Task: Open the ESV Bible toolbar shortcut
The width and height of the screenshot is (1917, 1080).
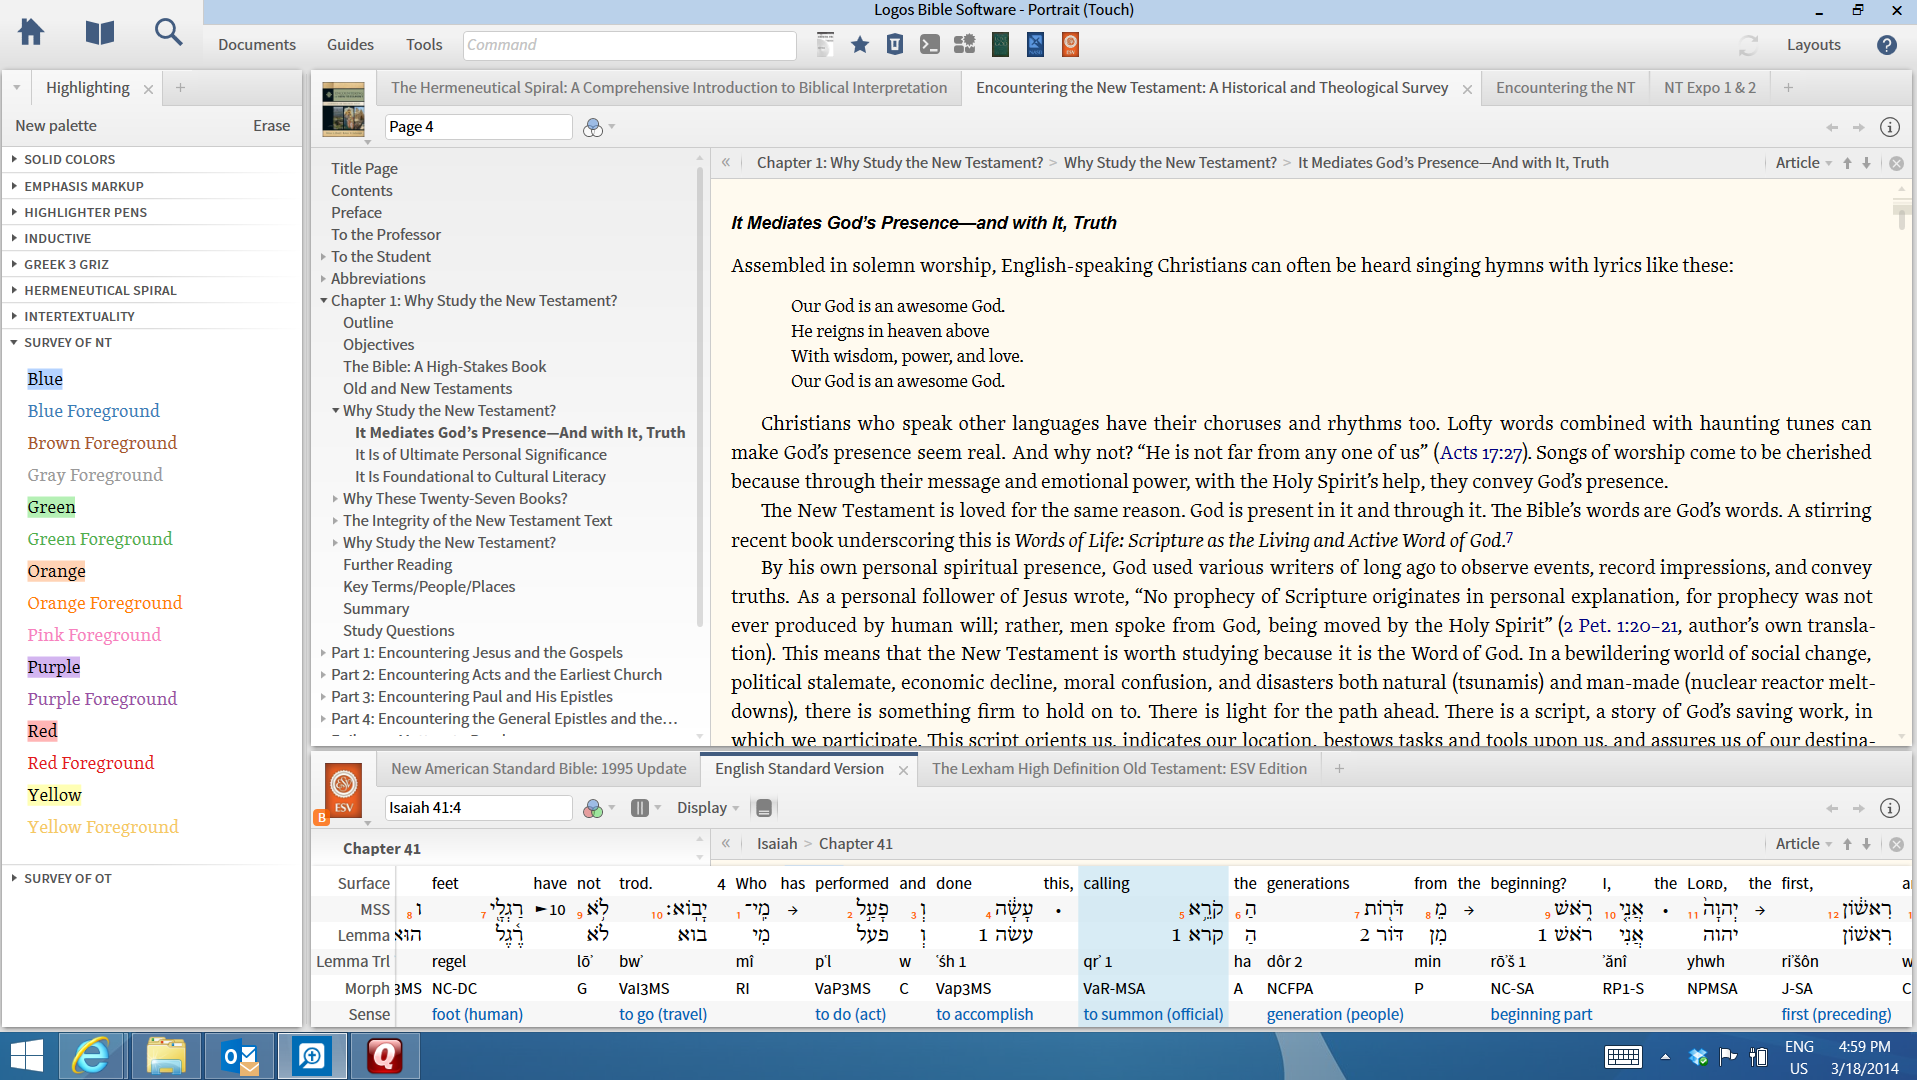Action: point(1070,44)
